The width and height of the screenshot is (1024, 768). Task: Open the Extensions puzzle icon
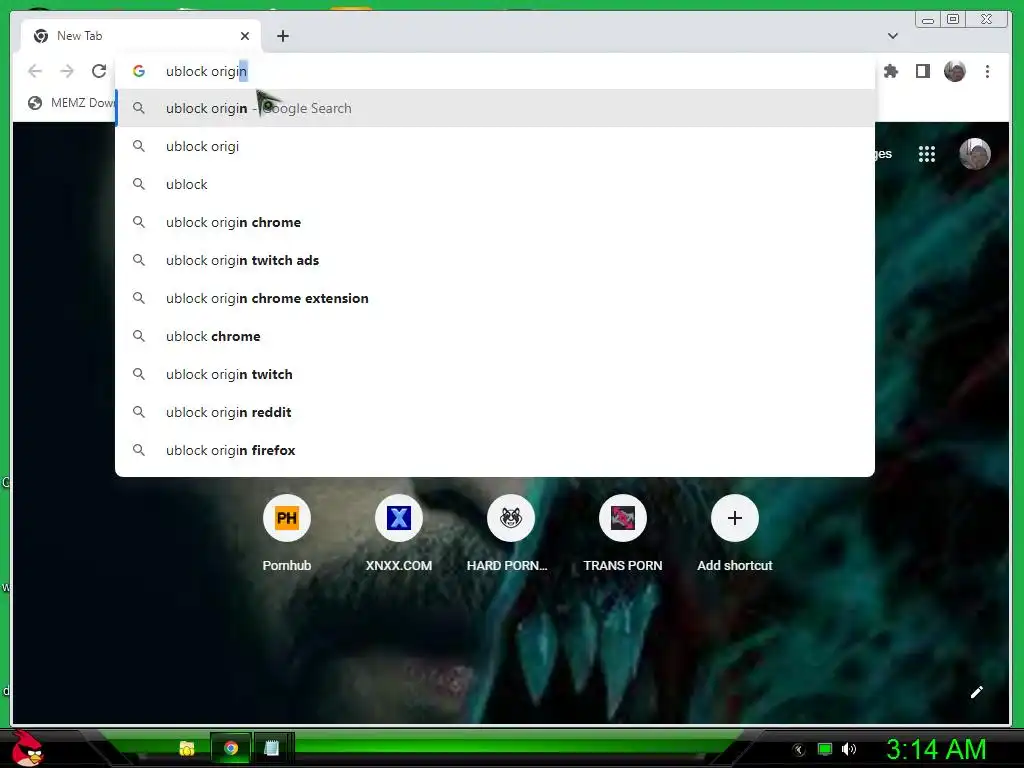click(x=891, y=71)
